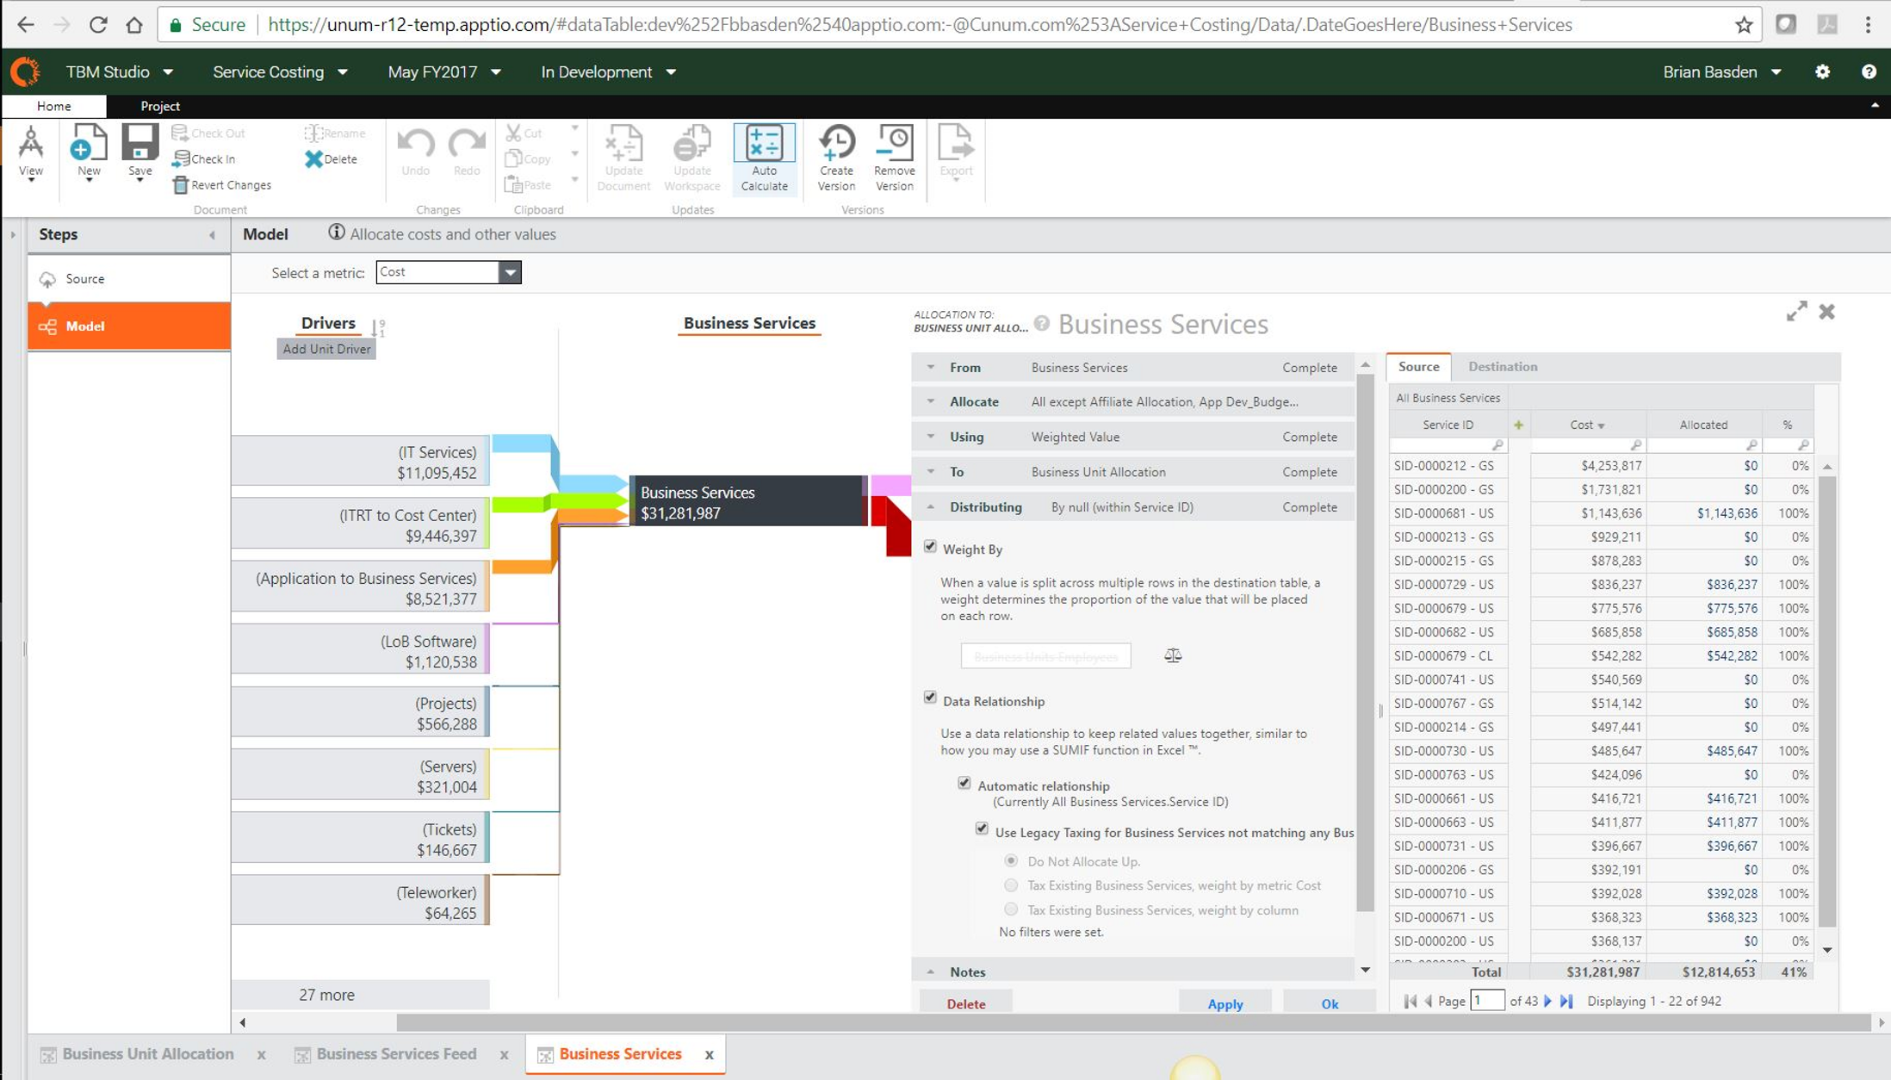The image size is (1891, 1080).
Task: Switch to the Home ribbon tab
Action: point(54,106)
